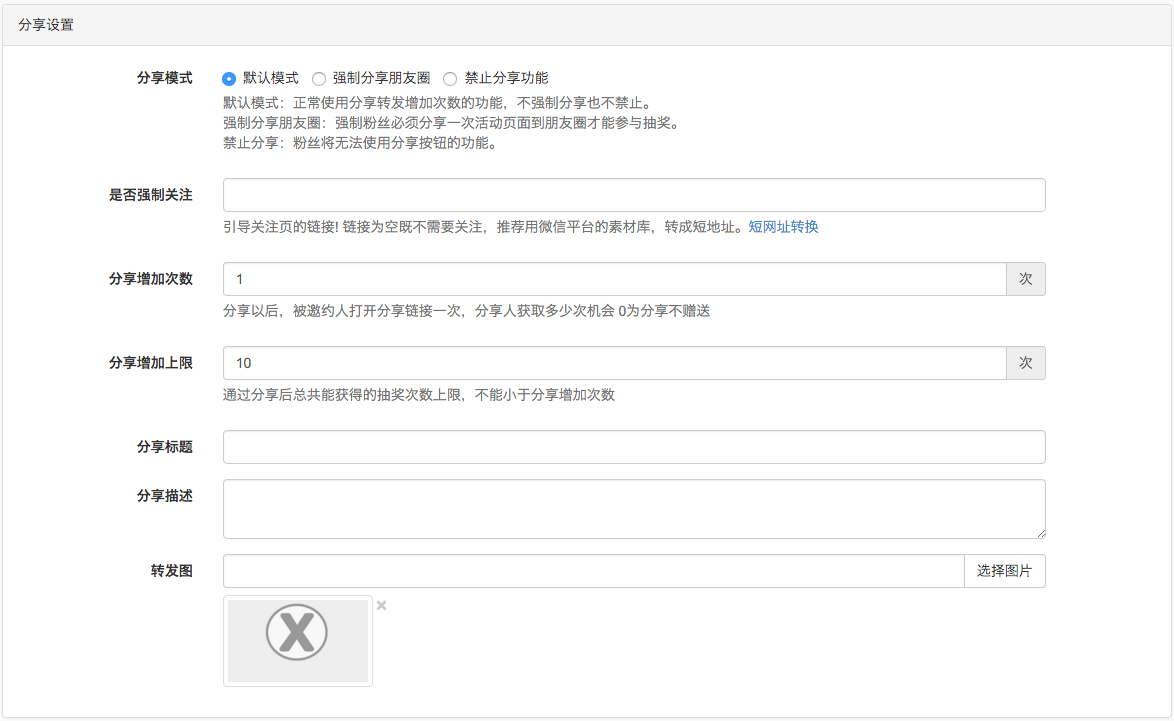Click the 分享增加上限 label
The width and height of the screenshot is (1174, 721).
click(150, 362)
